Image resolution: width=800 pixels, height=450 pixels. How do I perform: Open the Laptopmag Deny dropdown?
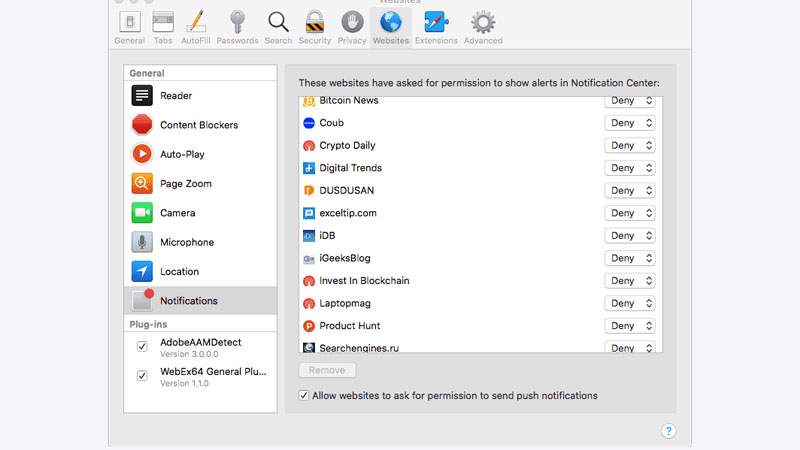[630, 303]
